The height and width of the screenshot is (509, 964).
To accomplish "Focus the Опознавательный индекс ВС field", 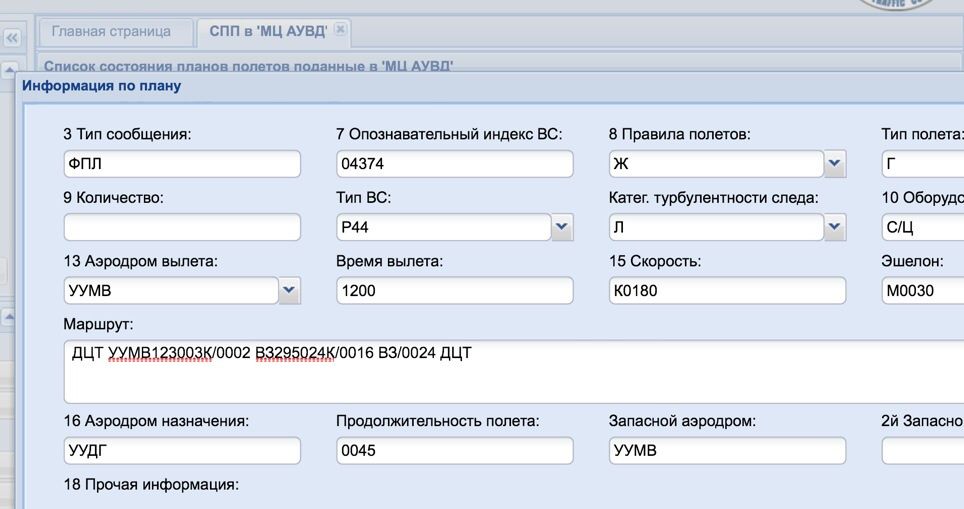I will tap(455, 164).
